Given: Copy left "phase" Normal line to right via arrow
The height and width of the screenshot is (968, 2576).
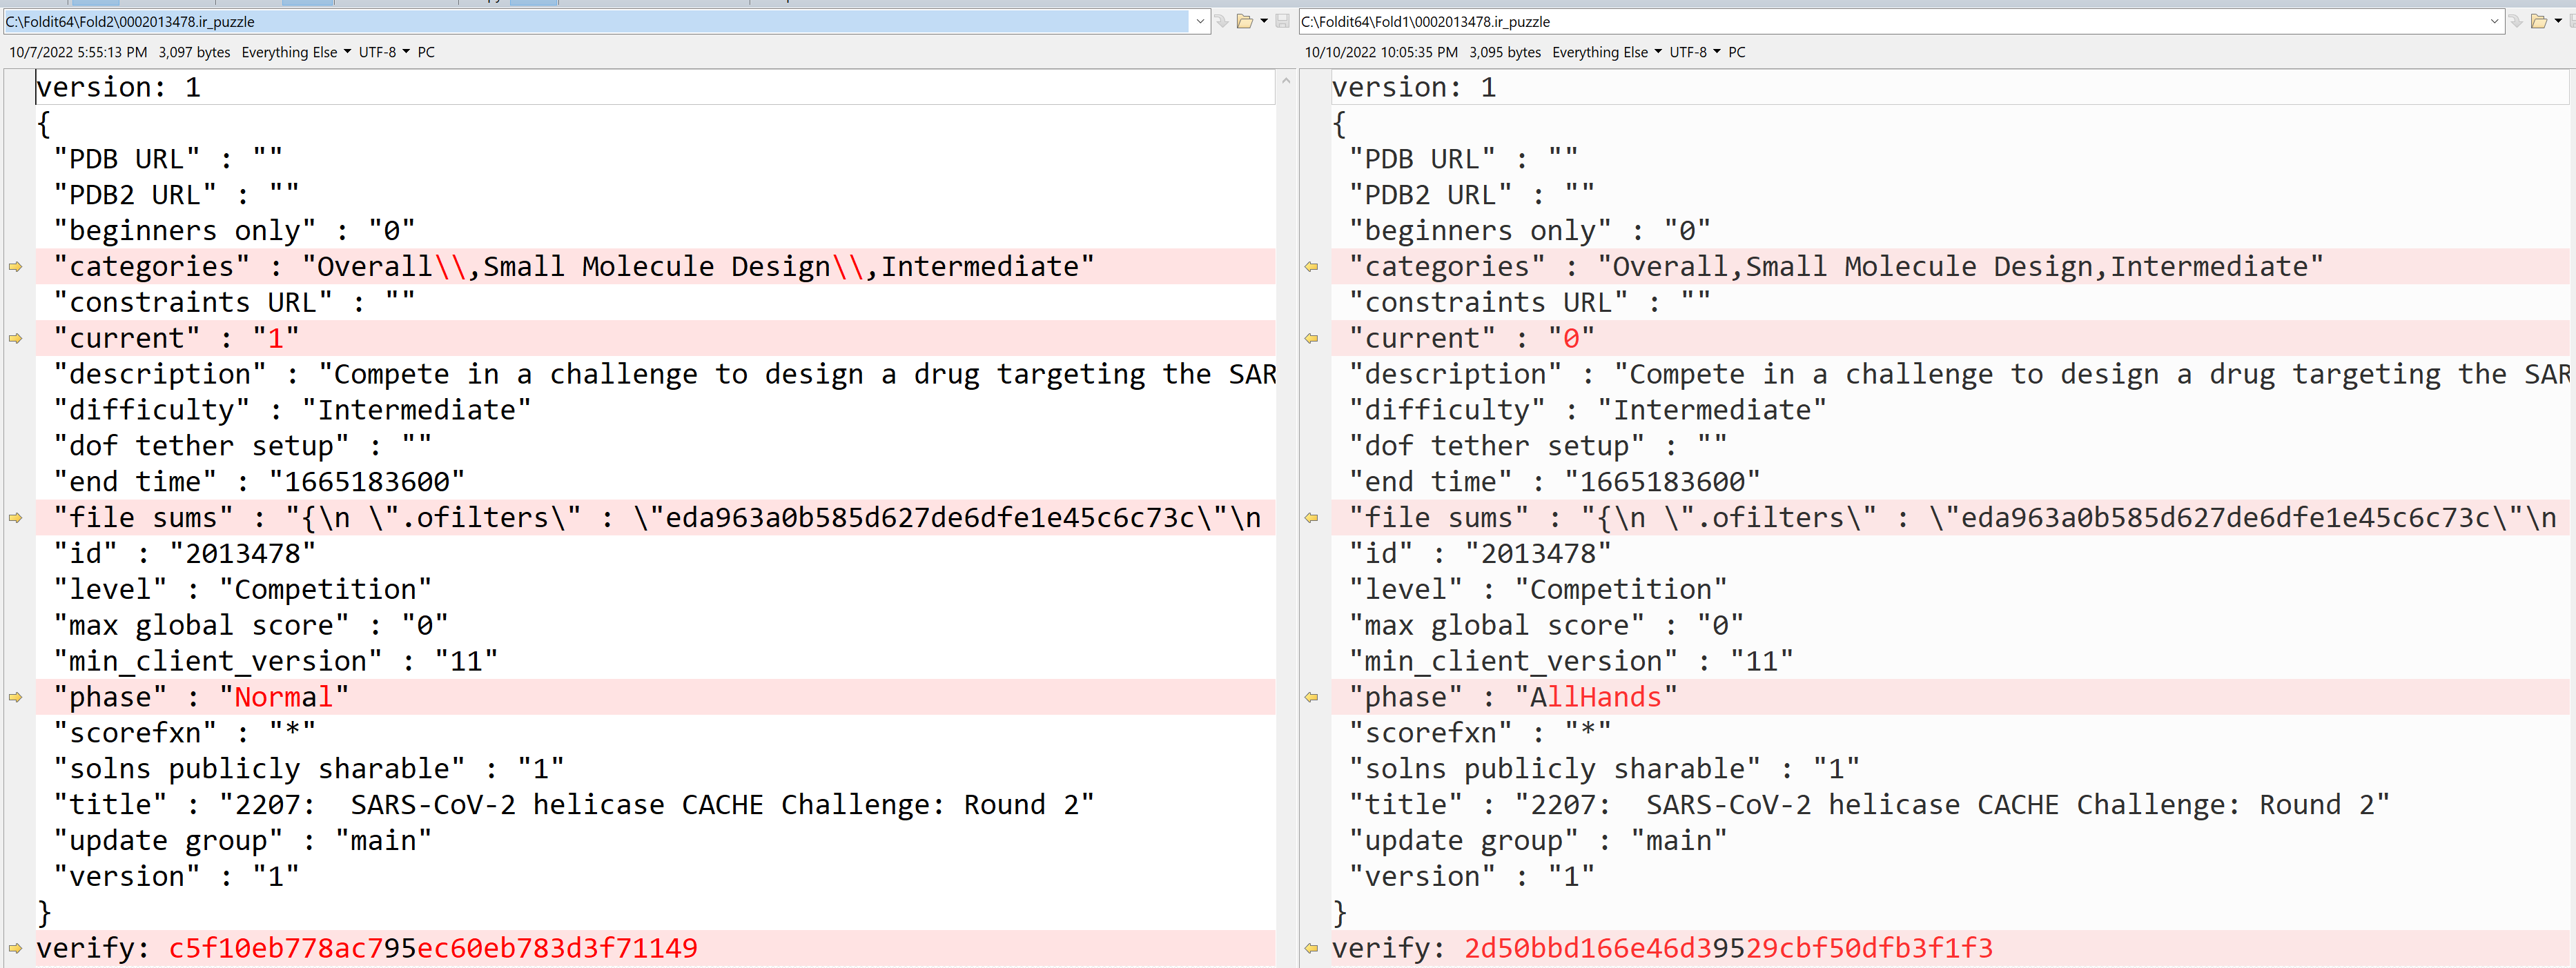Looking at the screenshot, I should tap(15, 697).
